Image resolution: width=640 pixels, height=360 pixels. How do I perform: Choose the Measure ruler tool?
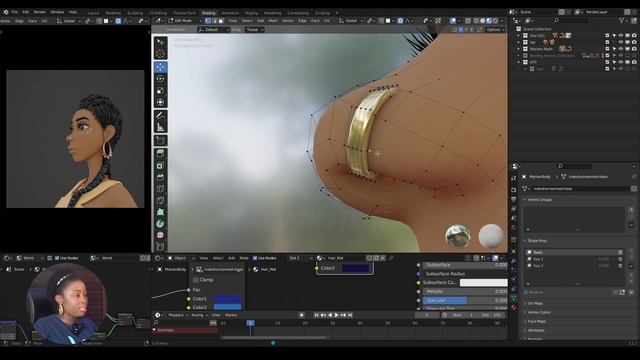point(160,127)
